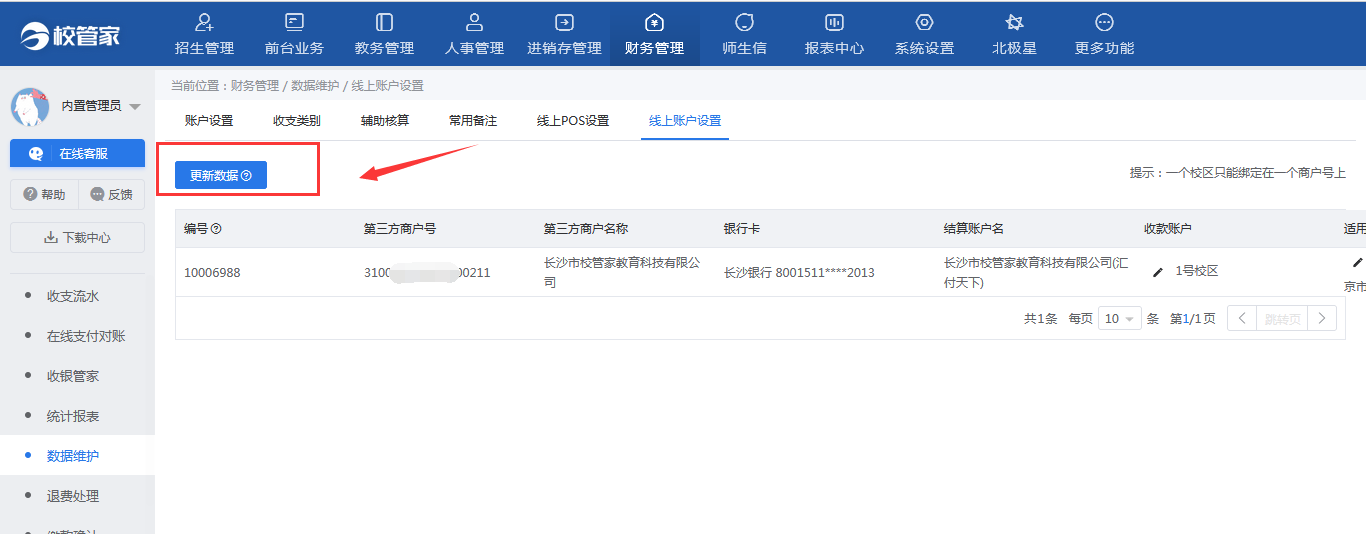Switch to the 收支类别 tab
Screen dimensions: 1366x534
point(297,121)
